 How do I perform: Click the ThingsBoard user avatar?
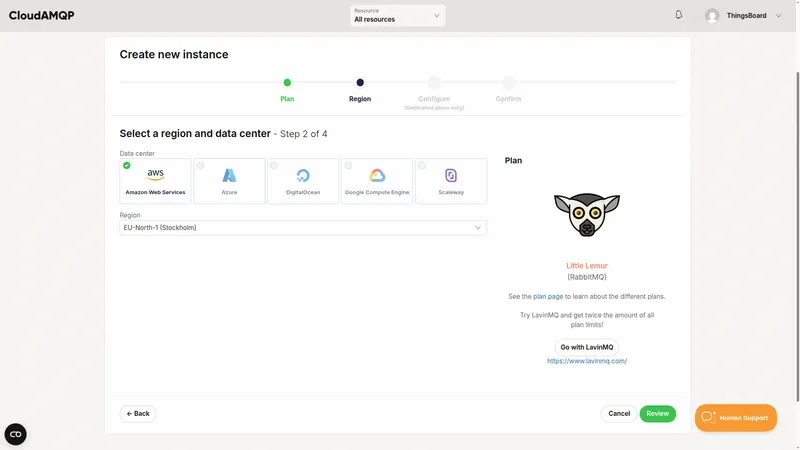coord(712,16)
